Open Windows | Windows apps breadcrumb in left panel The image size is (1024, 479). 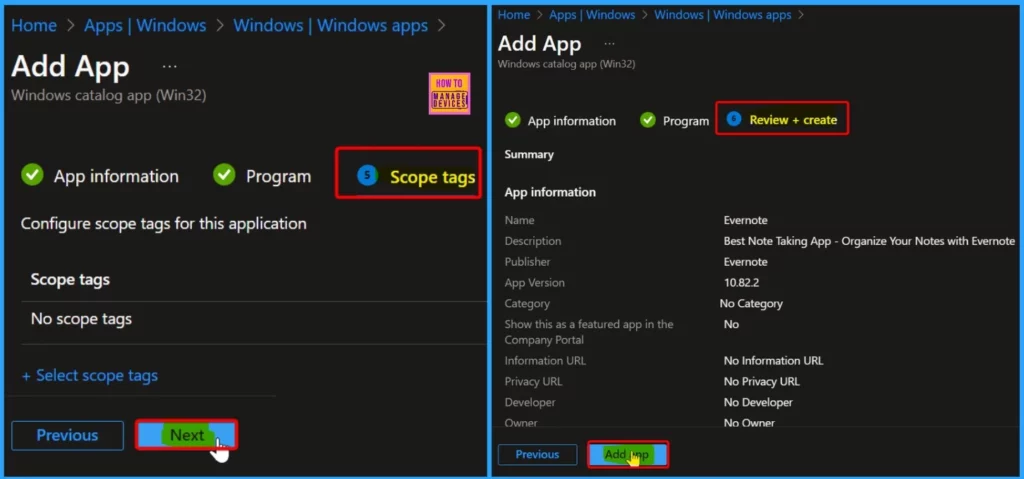click(x=330, y=25)
